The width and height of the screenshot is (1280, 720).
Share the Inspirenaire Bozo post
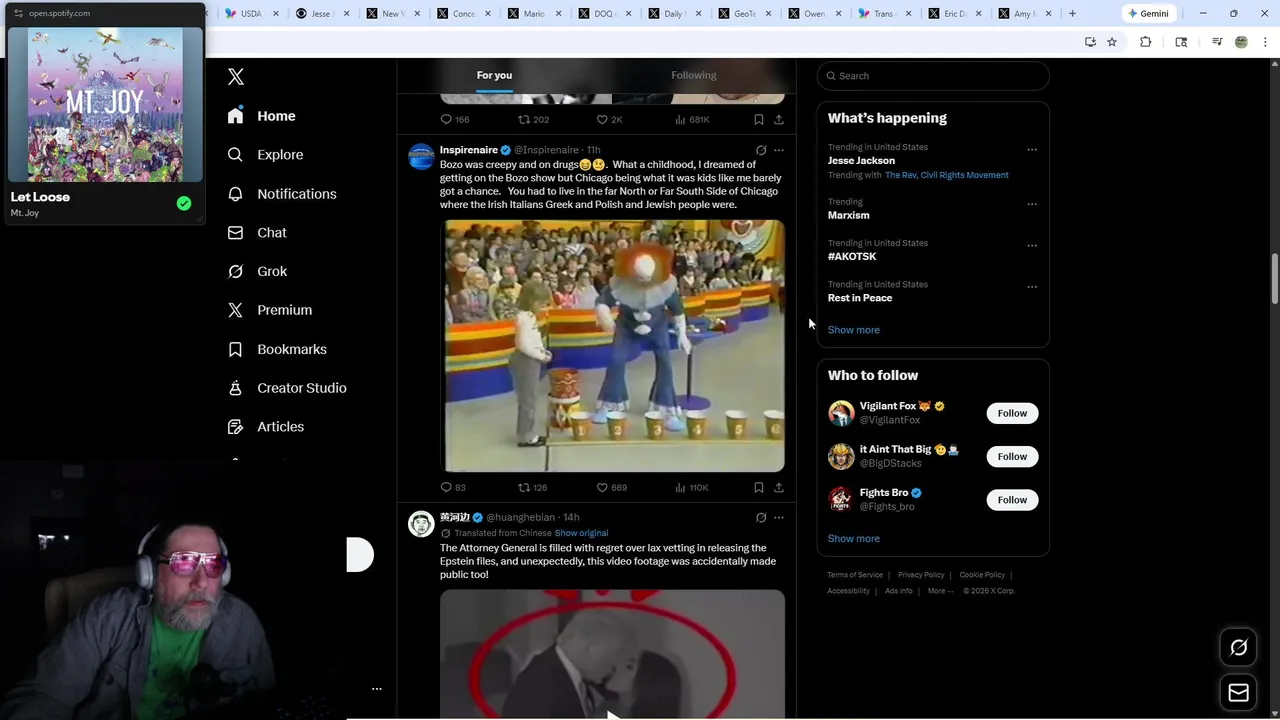tap(779, 488)
